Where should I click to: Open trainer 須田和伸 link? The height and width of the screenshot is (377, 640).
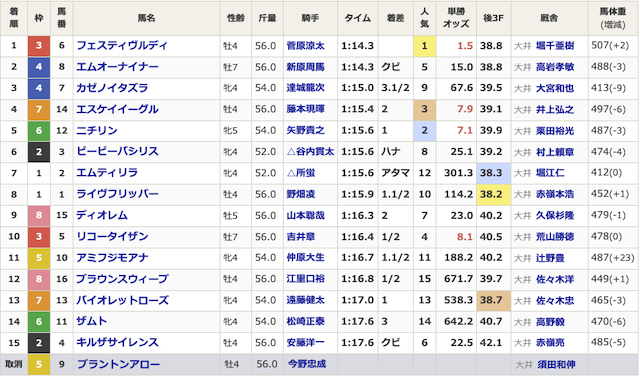coord(556,364)
